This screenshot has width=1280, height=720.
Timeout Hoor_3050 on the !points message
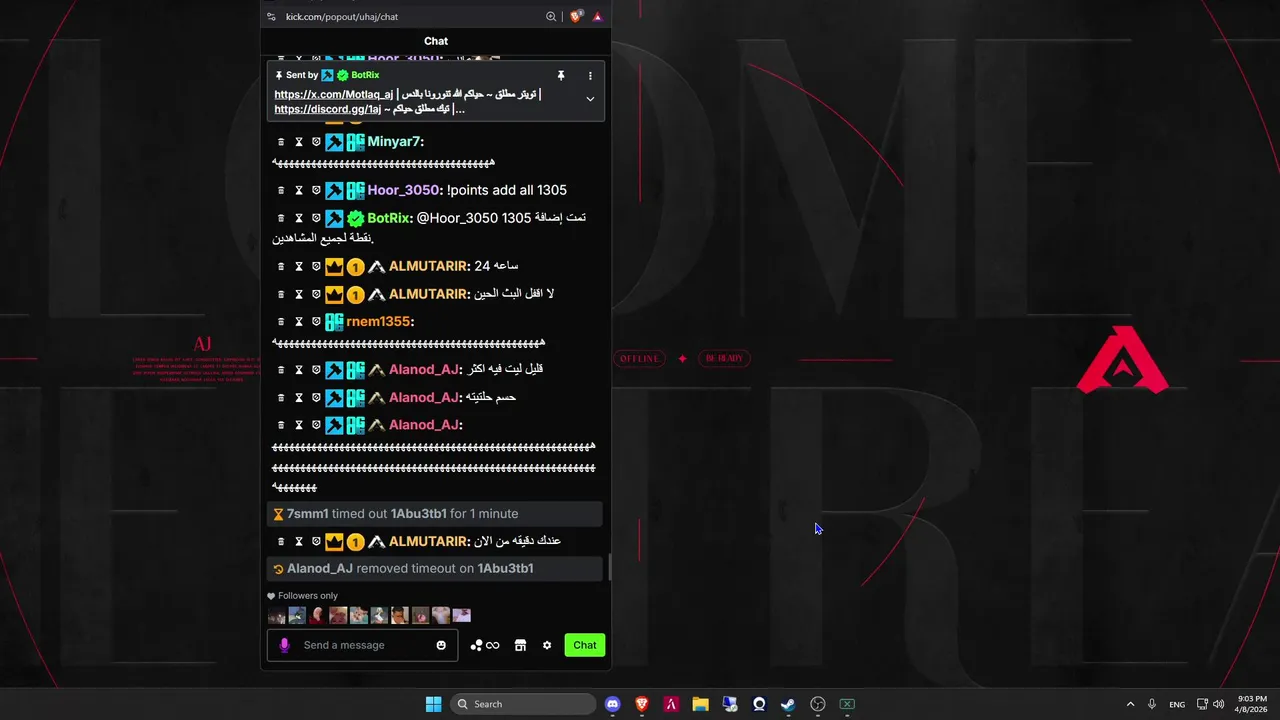tap(299, 190)
